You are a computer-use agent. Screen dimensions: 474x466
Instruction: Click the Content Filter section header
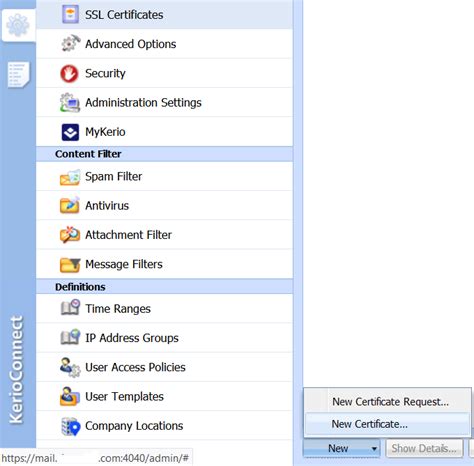[x=164, y=154]
